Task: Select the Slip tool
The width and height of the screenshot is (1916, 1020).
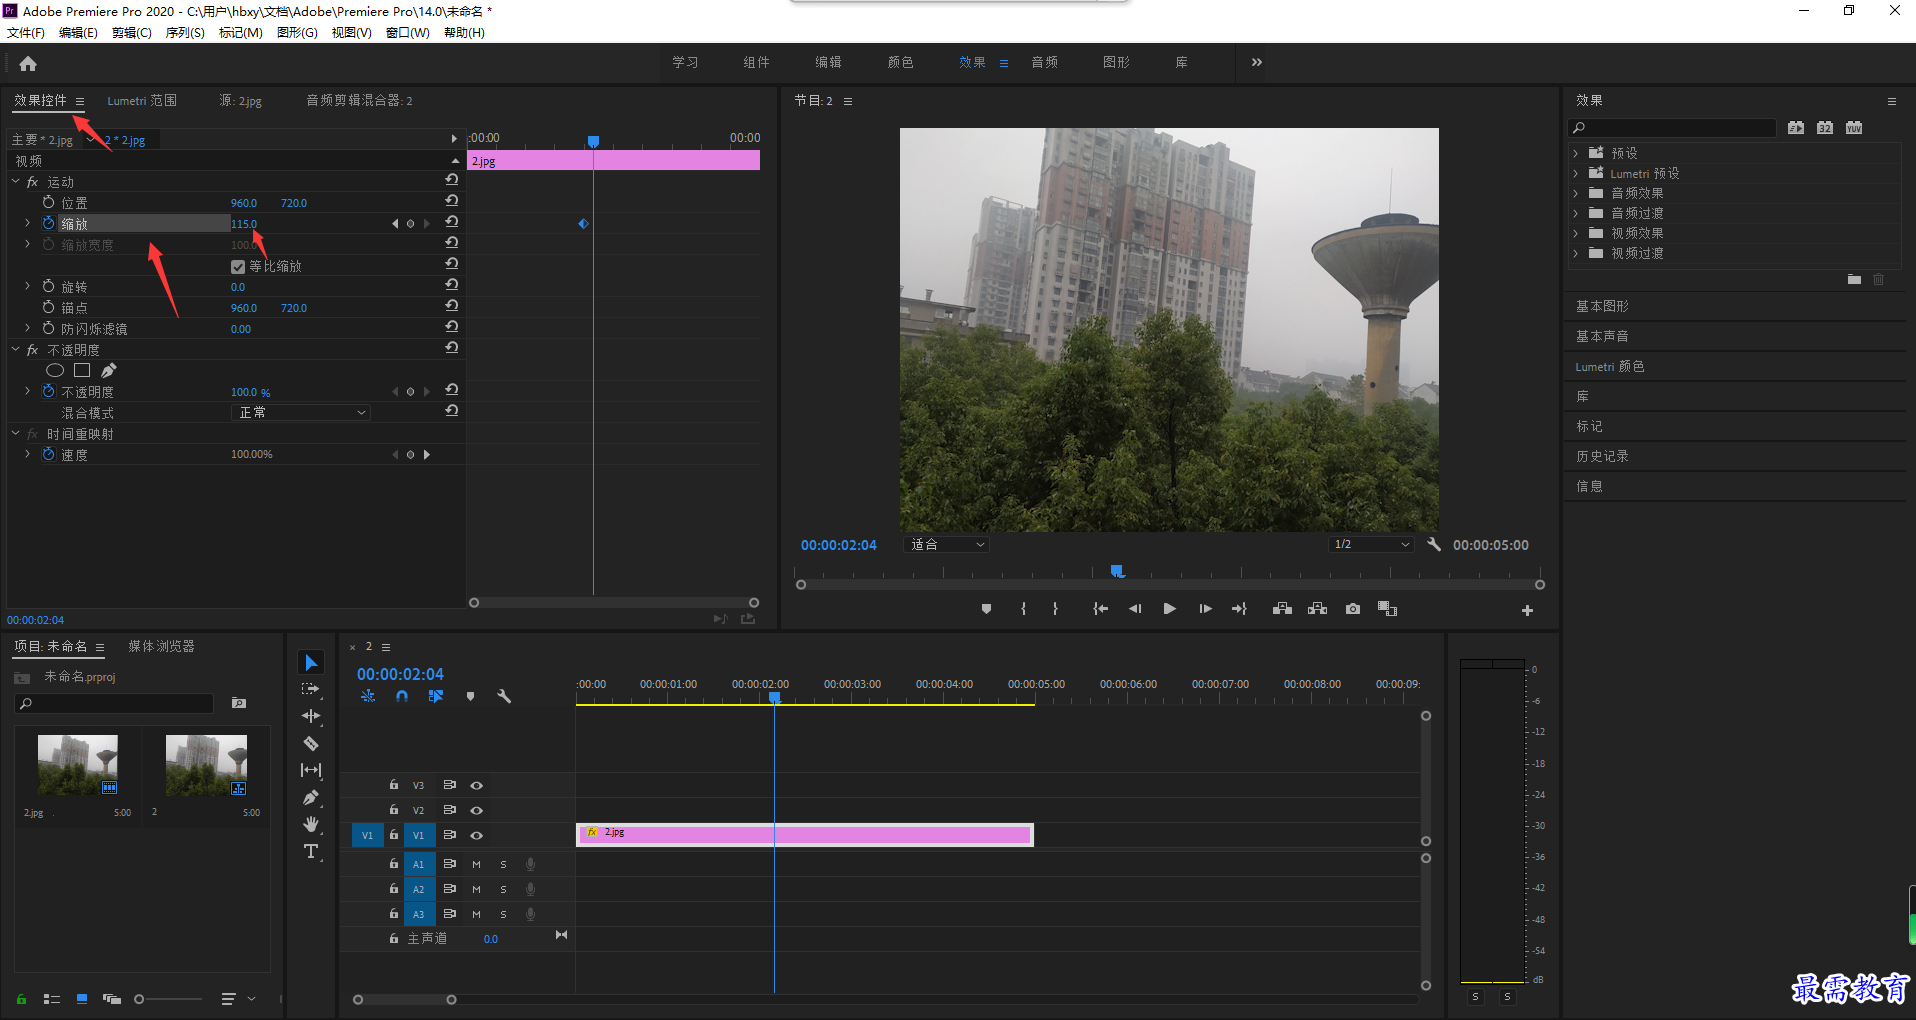Action: 311,770
